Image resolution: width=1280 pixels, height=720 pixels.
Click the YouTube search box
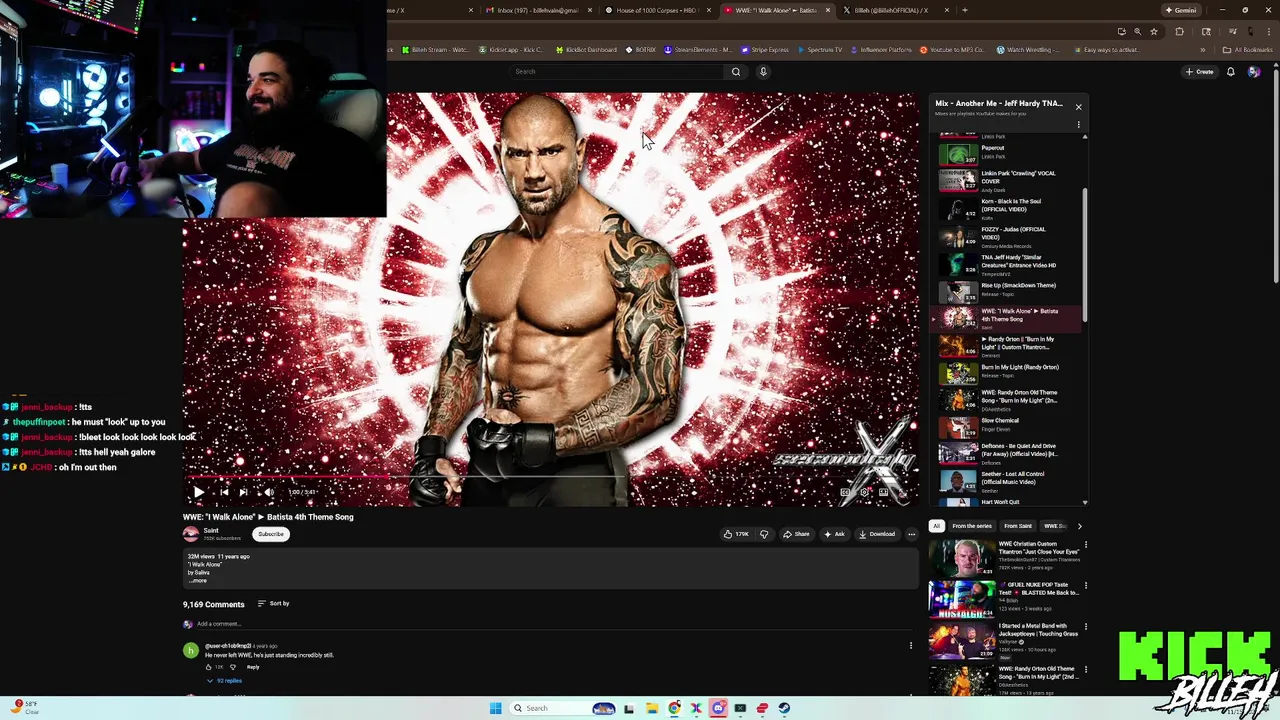pos(617,72)
